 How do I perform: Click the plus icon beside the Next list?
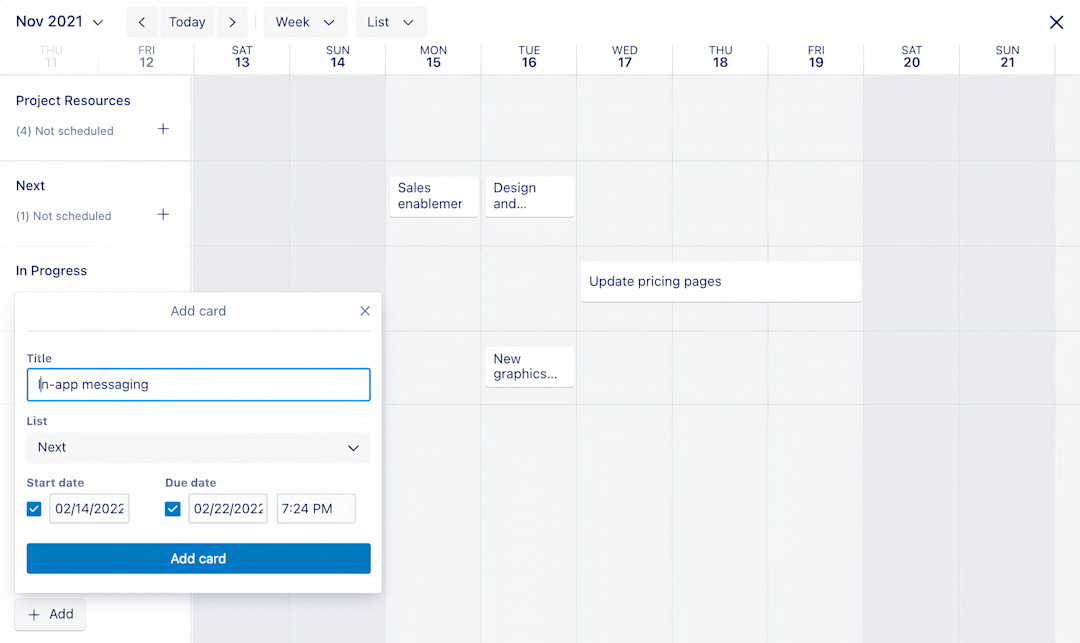163,214
